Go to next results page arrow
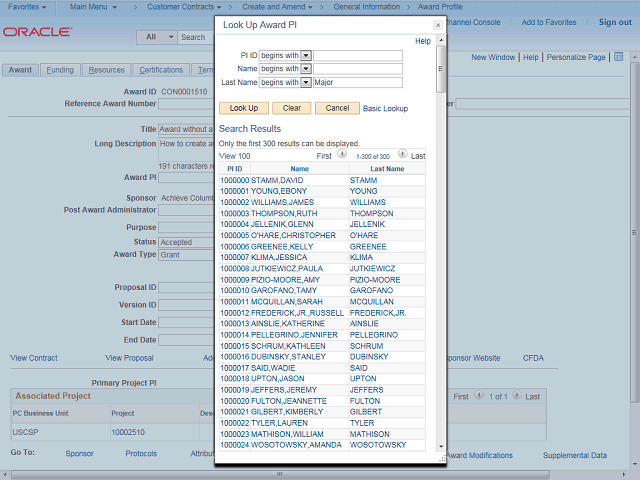 click(x=402, y=155)
